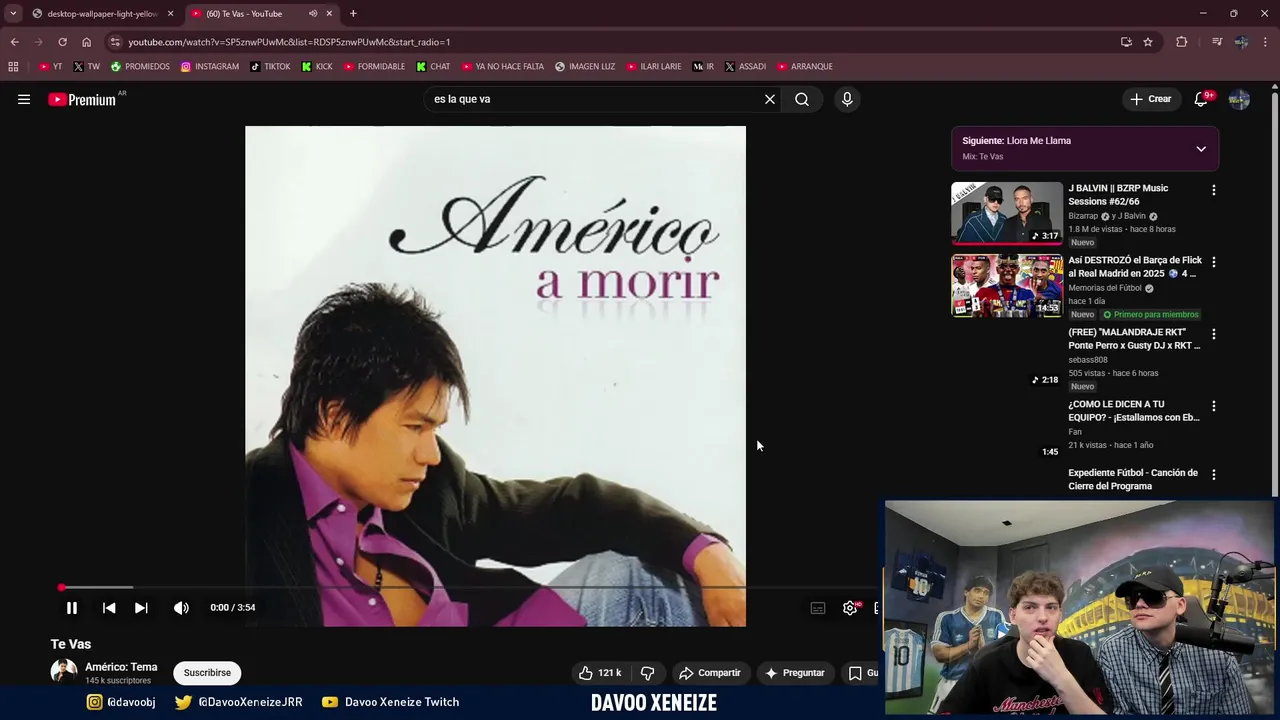
Task: Like the video with 121 k likes
Action: pos(600,673)
